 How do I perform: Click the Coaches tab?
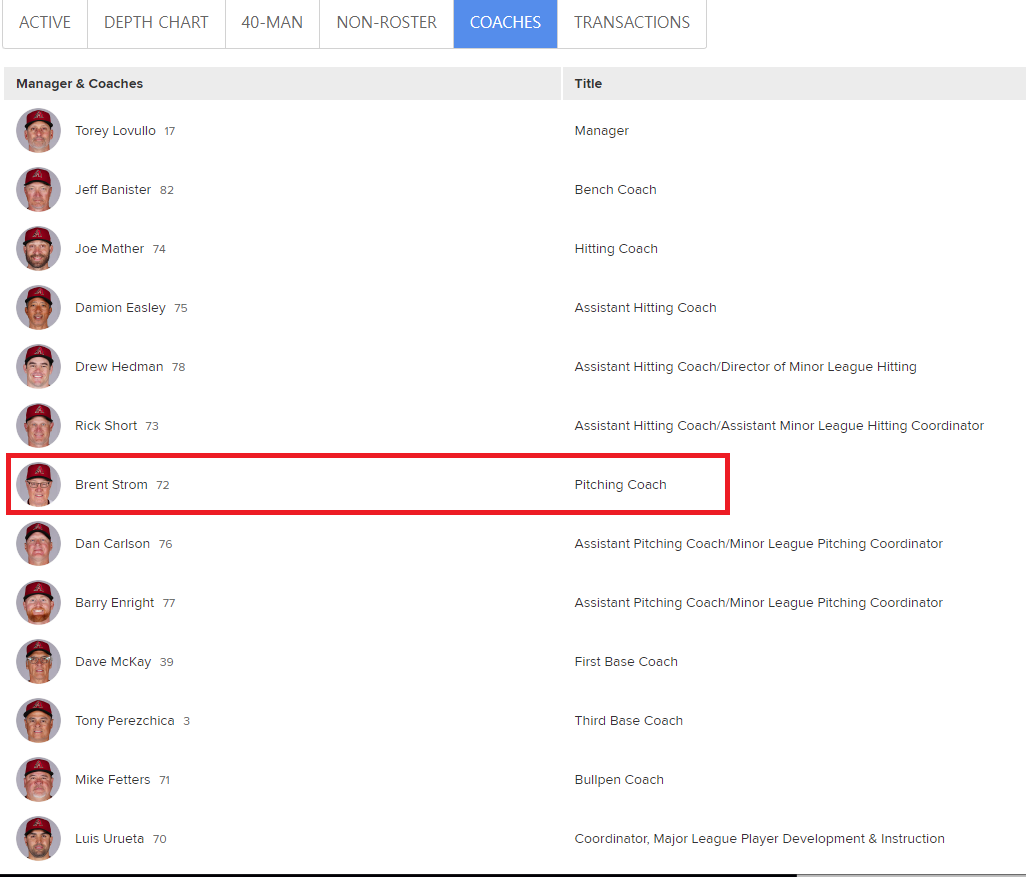pyautogui.click(x=505, y=22)
